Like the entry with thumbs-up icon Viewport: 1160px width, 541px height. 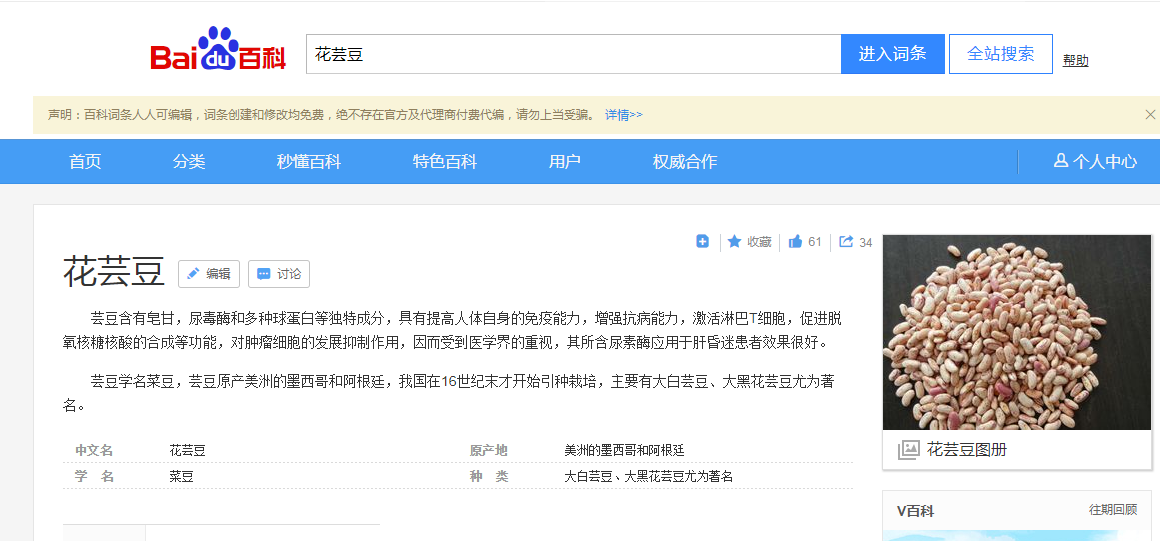pos(796,241)
